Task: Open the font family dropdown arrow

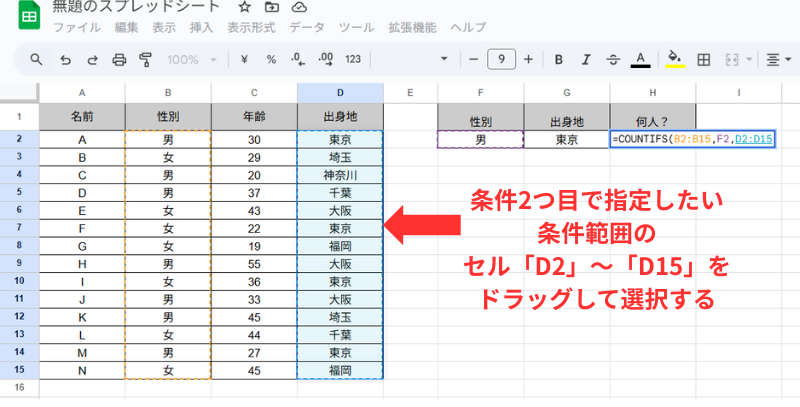Action: (x=444, y=60)
